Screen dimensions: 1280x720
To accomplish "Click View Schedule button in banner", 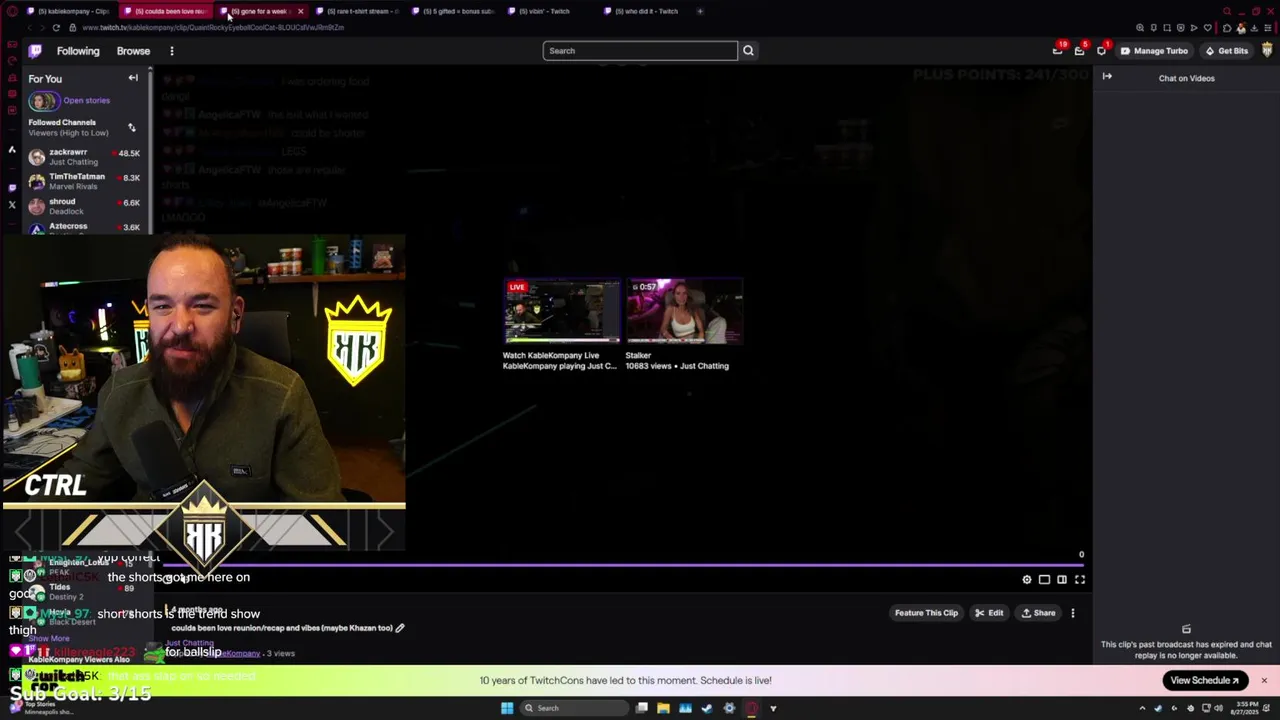I will click(x=1204, y=680).
